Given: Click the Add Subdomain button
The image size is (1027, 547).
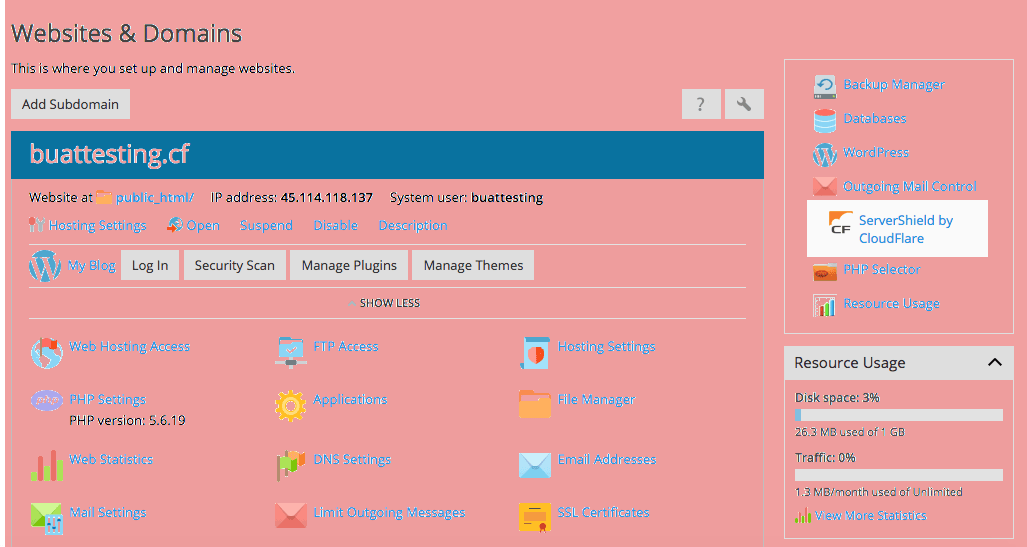Looking at the screenshot, I should tap(70, 104).
